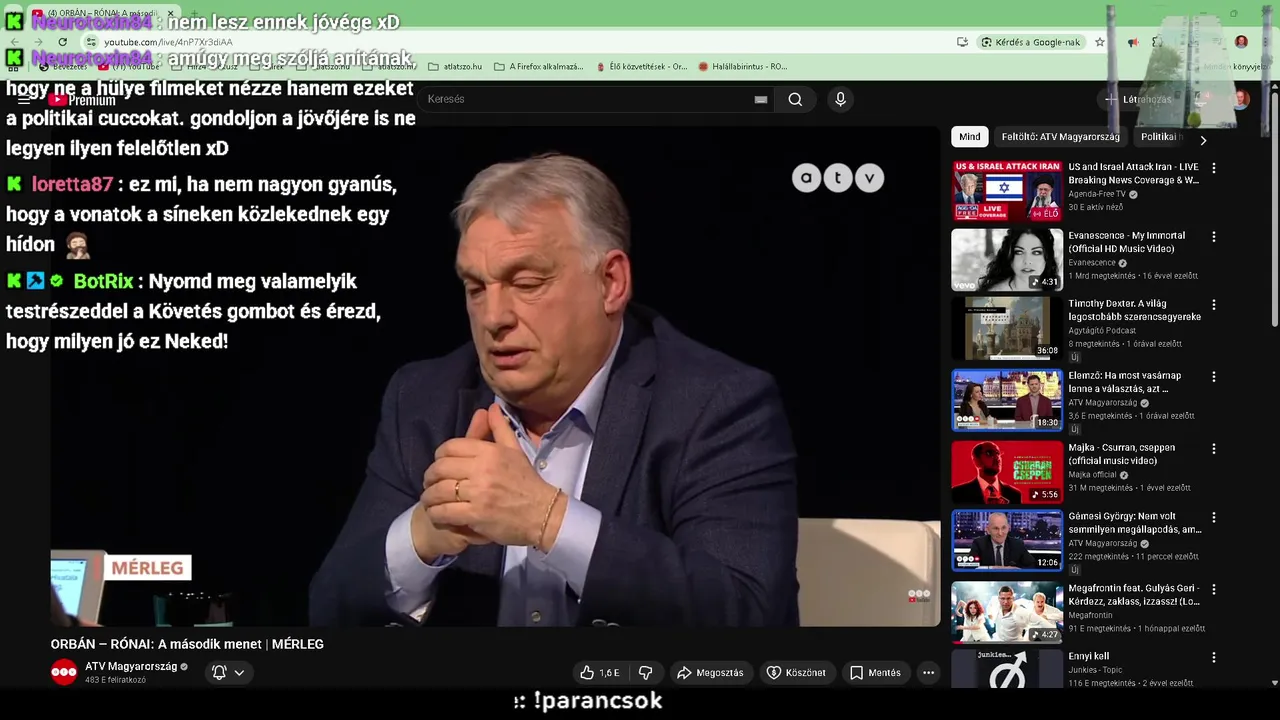Click the video title ORBÁN – RÓNAI: A második menet
Image resolution: width=1280 pixels, height=720 pixels.
click(x=187, y=644)
